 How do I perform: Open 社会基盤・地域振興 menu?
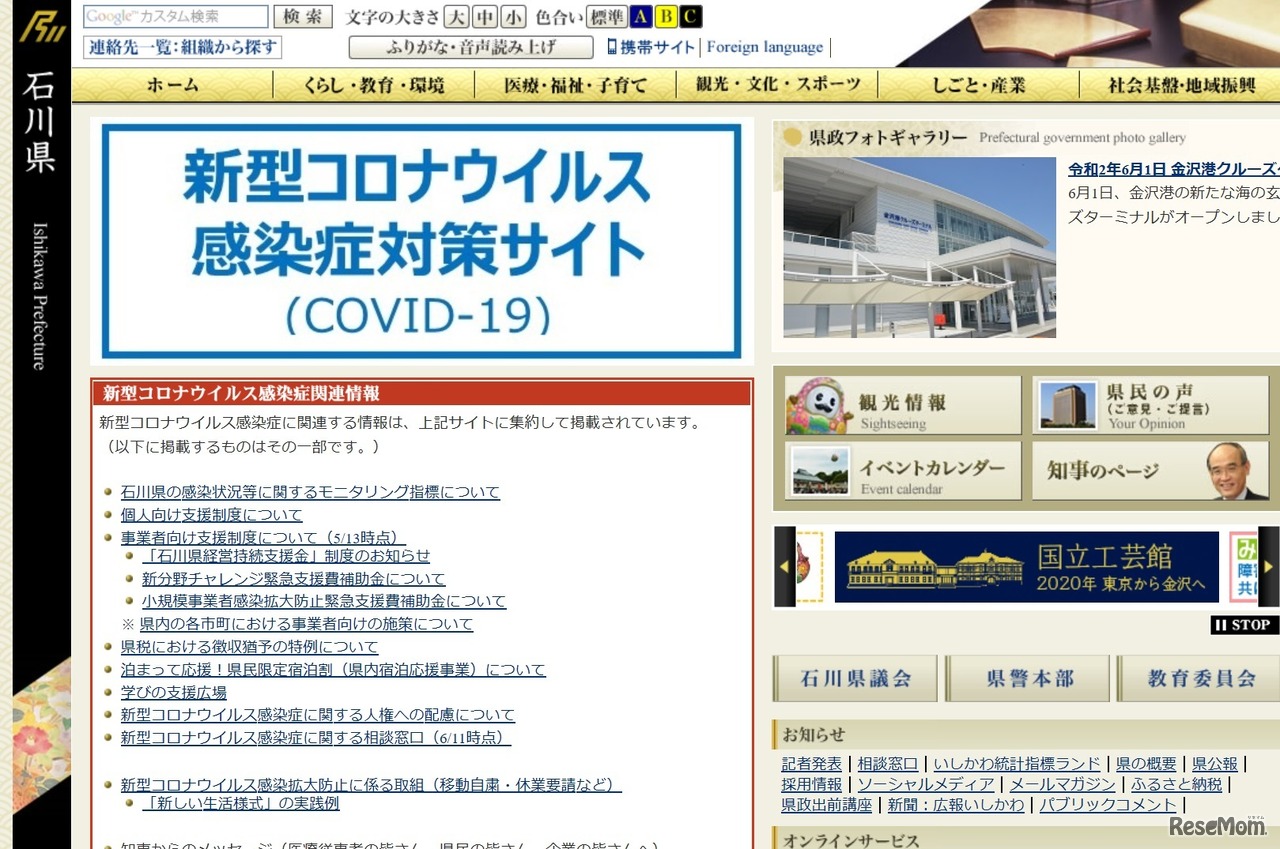tap(1181, 86)
